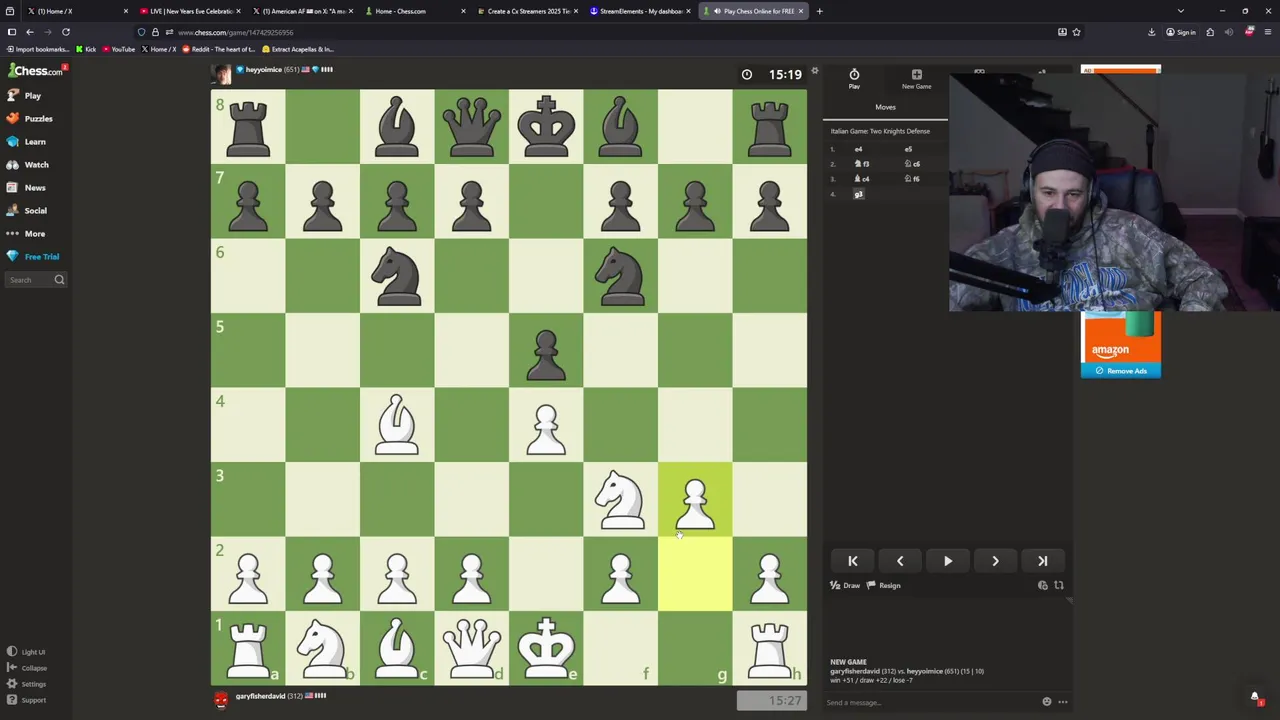This screenshot has width=1280, height=720.
Task: Open Support in the sidebar
Action: (x=26, y=700)
